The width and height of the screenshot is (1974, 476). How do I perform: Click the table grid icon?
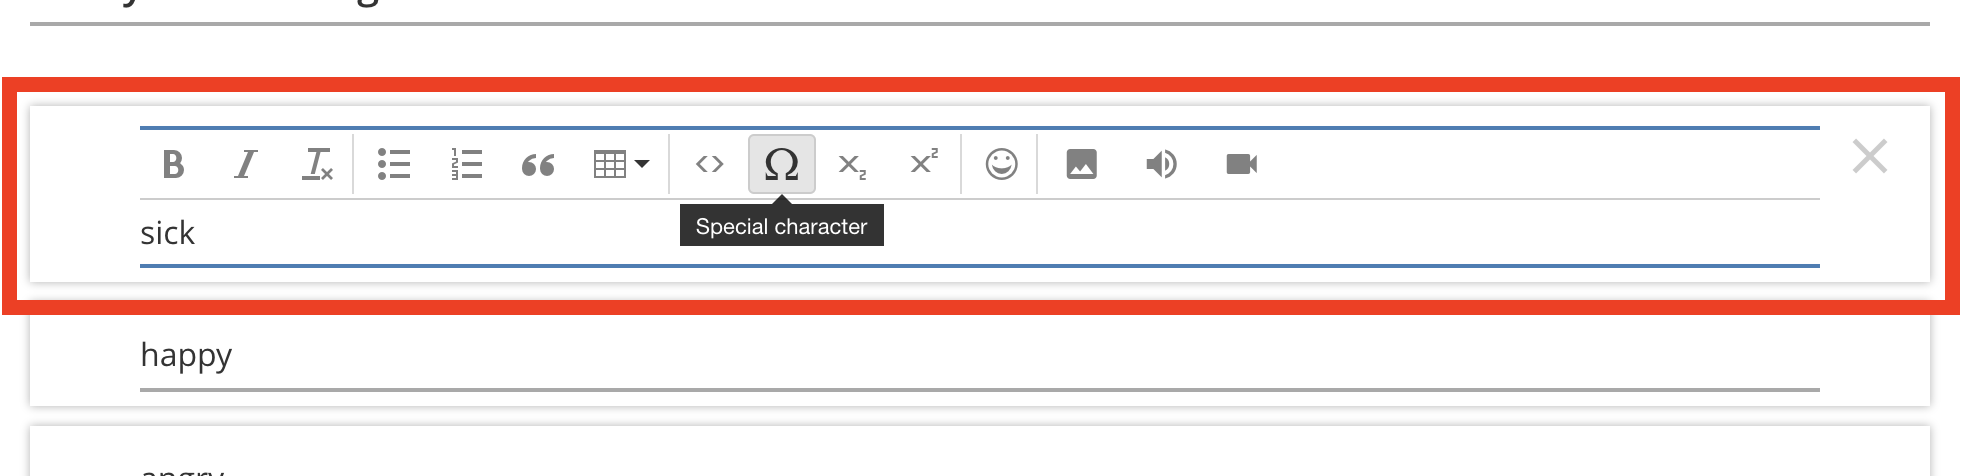tap(609, 164)
